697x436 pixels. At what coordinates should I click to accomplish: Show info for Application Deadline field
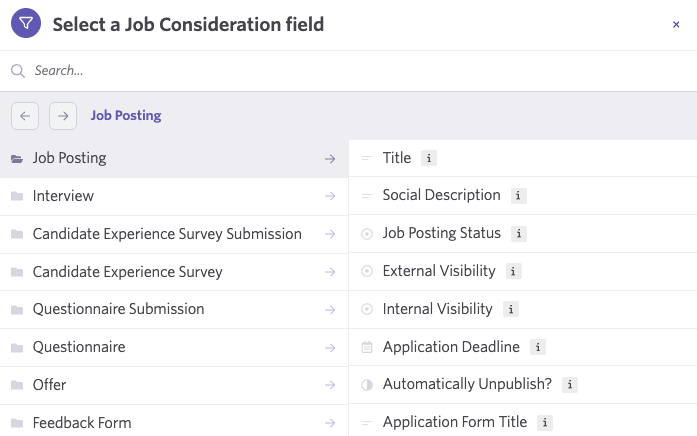[538, 348]
